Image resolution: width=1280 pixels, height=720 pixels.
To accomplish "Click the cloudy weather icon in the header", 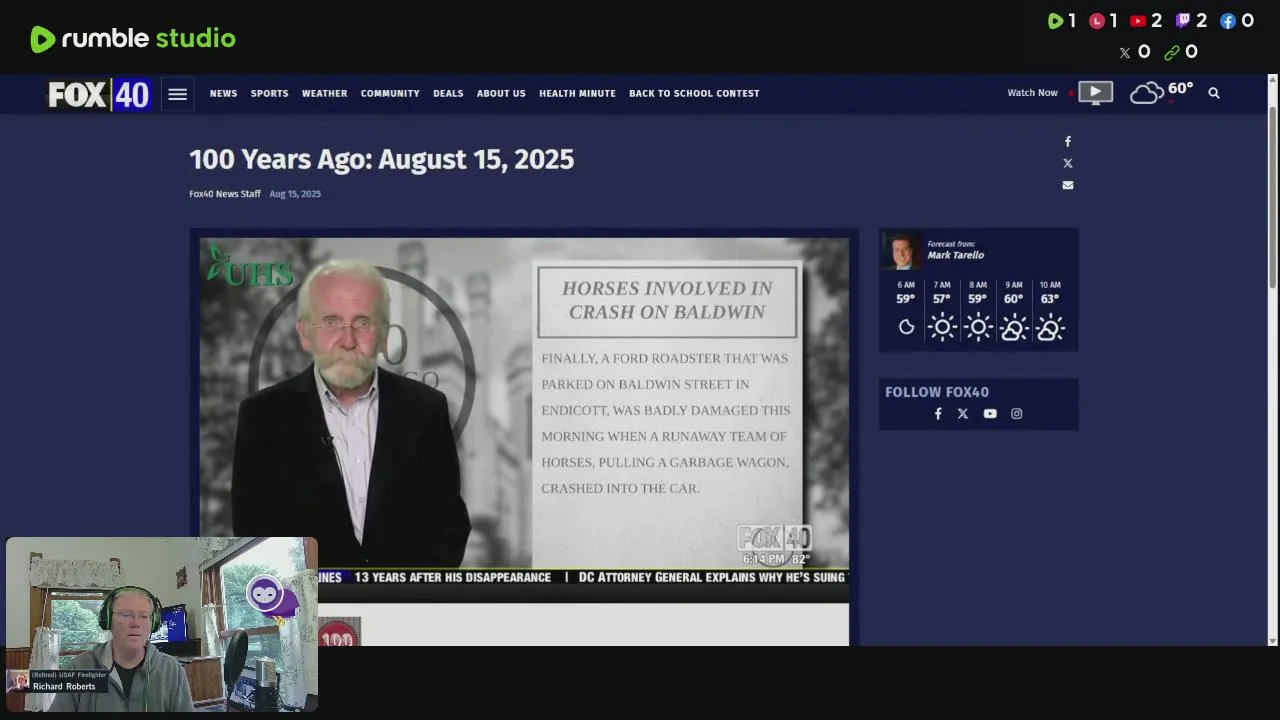I will click(x=1147, y=93).
